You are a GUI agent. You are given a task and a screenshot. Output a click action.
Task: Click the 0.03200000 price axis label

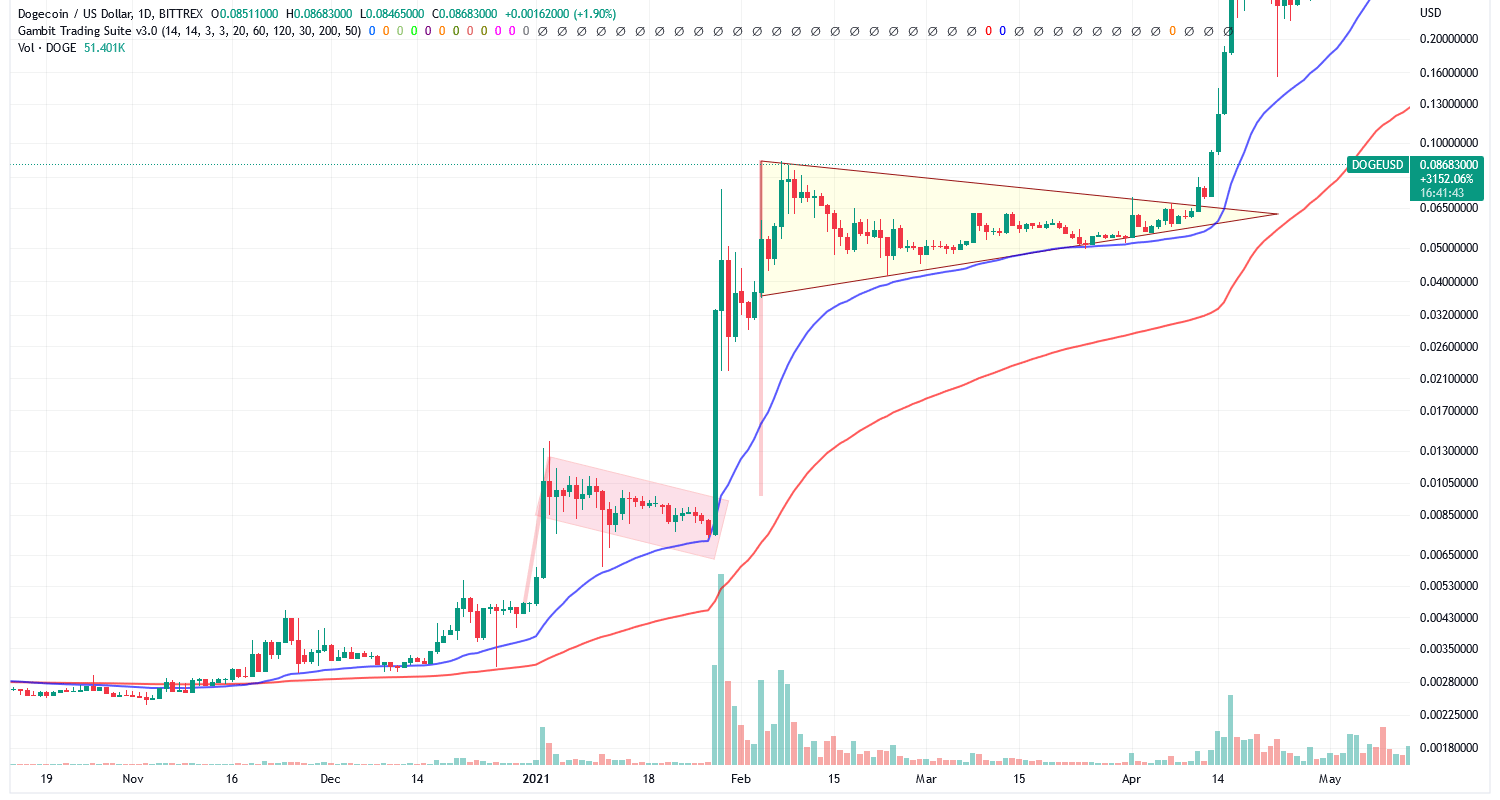click(1450, 315)
